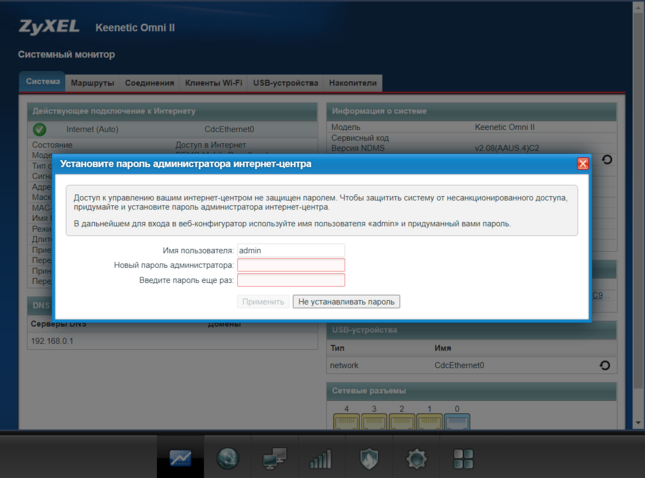Screen dimensions: 645x478
Task: Switch to the USB-устройства tab
Action: pyautogui.click(x=285, y=83)
